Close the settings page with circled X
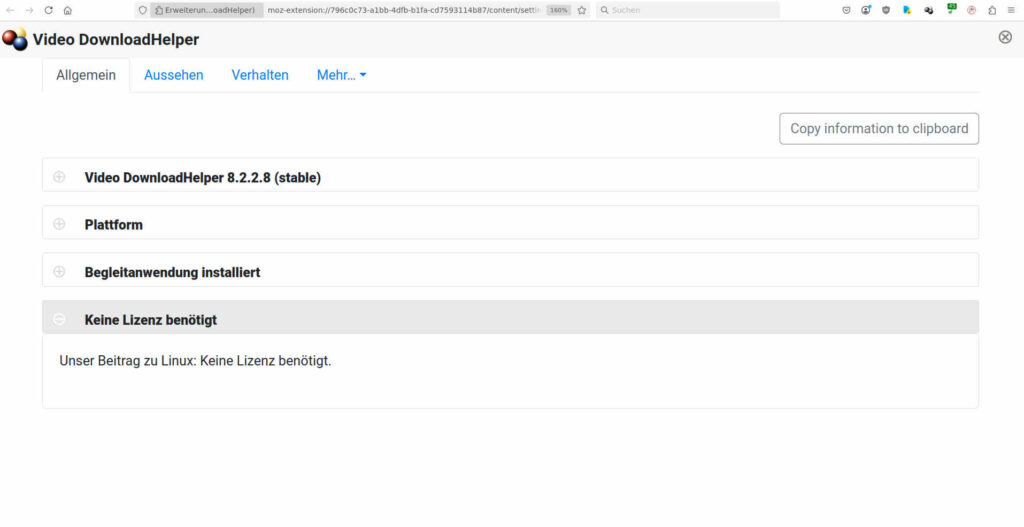1024x527 pixels. pos(1005,37)
